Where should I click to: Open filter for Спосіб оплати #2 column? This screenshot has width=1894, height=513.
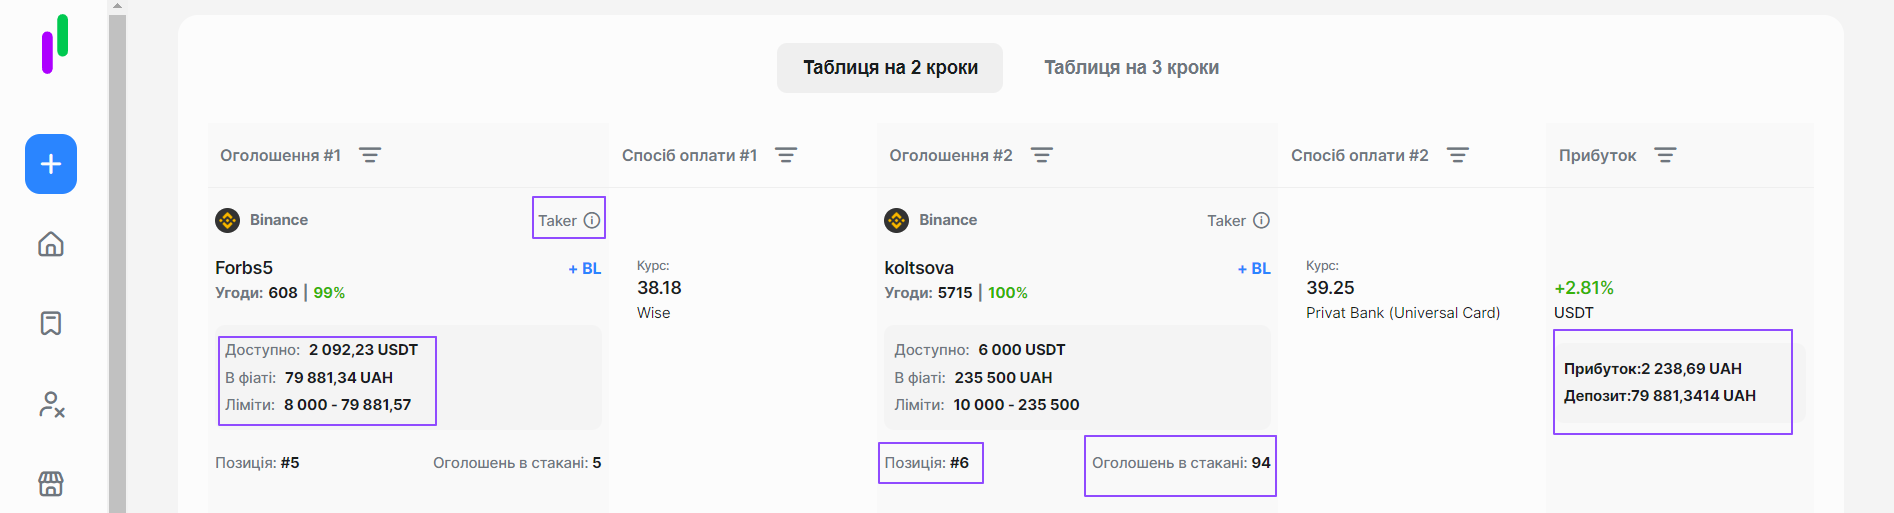click(1458, 155)
